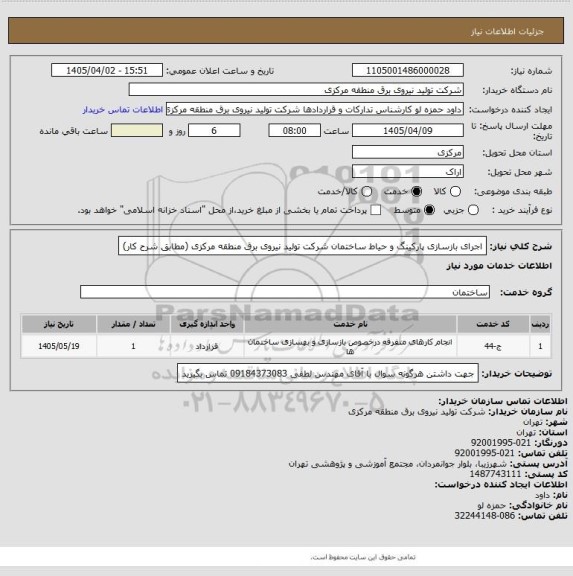Click the buyer notes field with phone 09184373083
The image size is (573, 576).
coord(328,373)
